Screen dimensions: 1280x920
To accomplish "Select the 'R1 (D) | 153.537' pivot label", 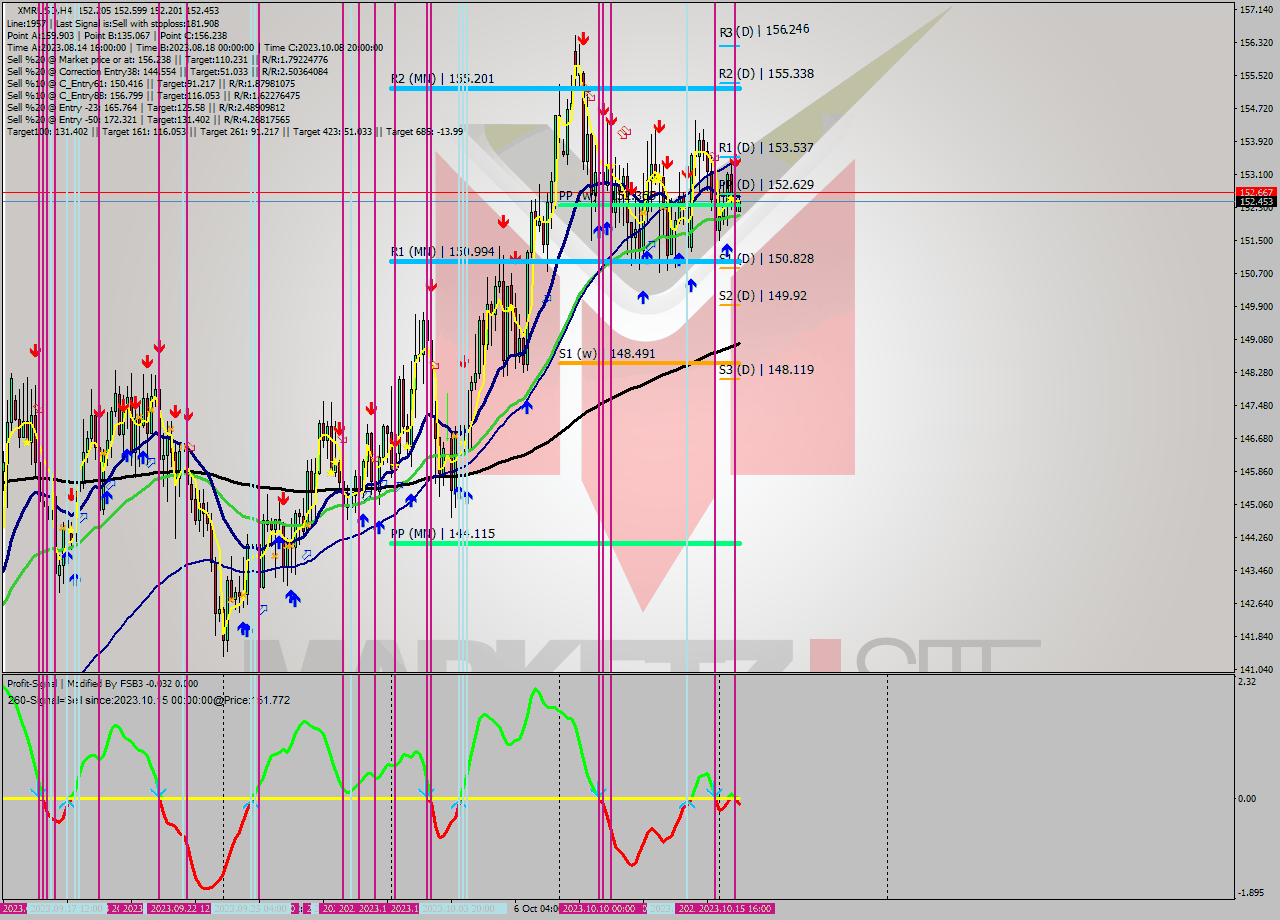I will tap(766, 147).
